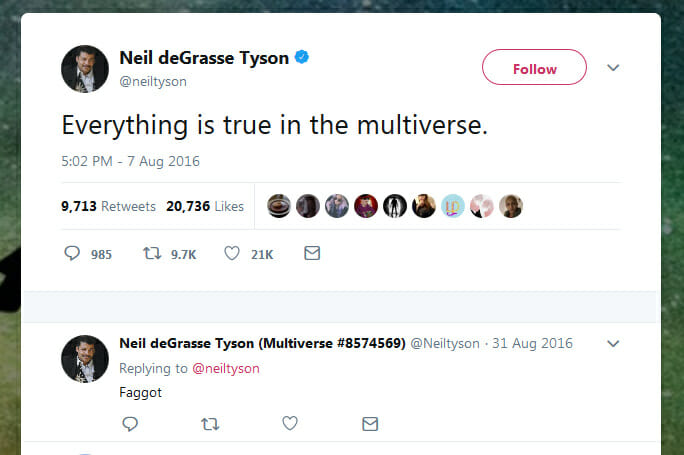Click the first liker avatar in row
Screen dimensions: 684x455
coord(279,206)
